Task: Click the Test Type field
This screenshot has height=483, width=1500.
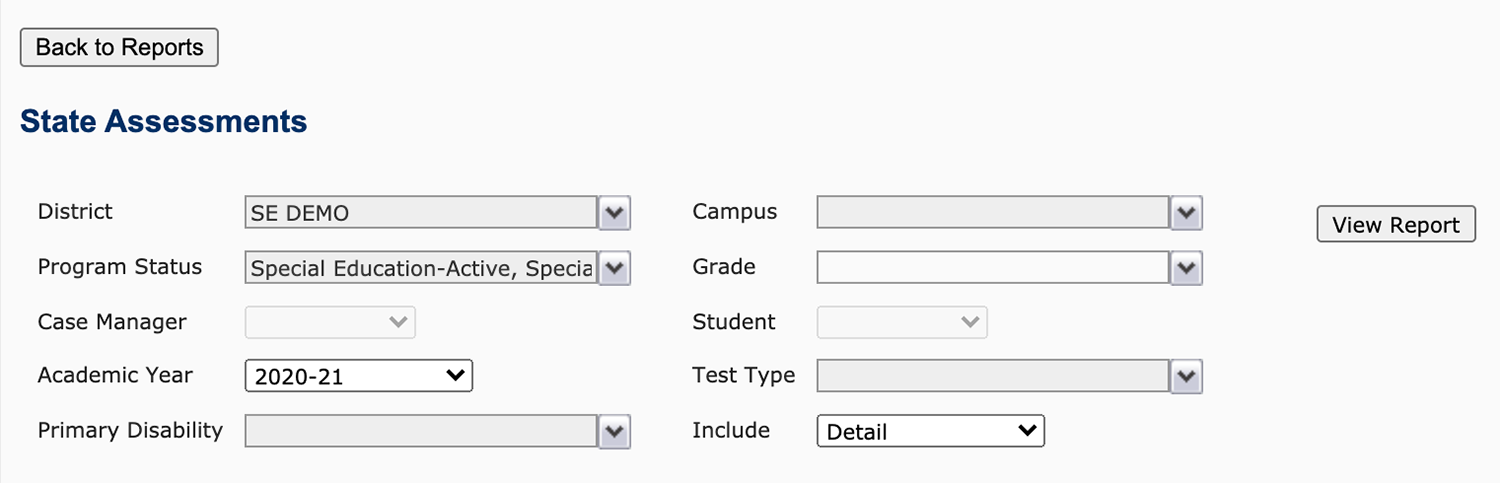Action: tap(992, 377)
